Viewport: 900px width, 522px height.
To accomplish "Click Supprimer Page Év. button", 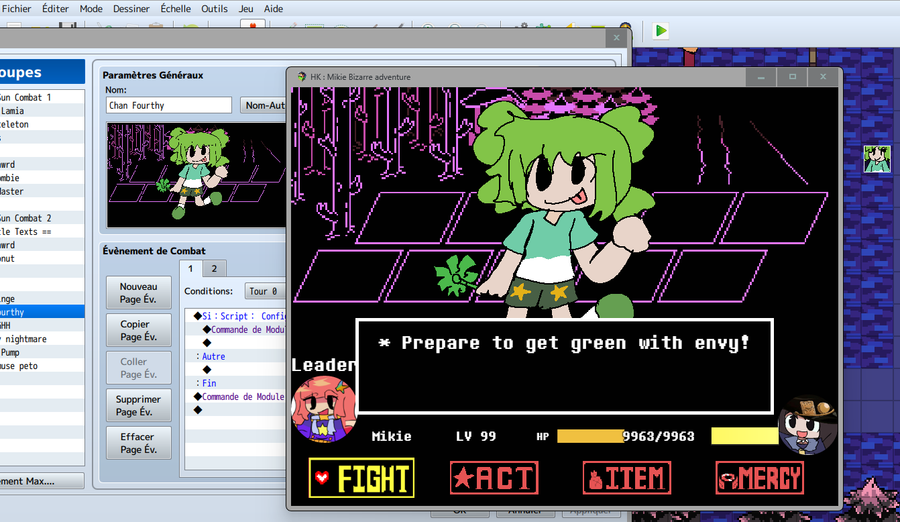I will (x=138, y=405).
